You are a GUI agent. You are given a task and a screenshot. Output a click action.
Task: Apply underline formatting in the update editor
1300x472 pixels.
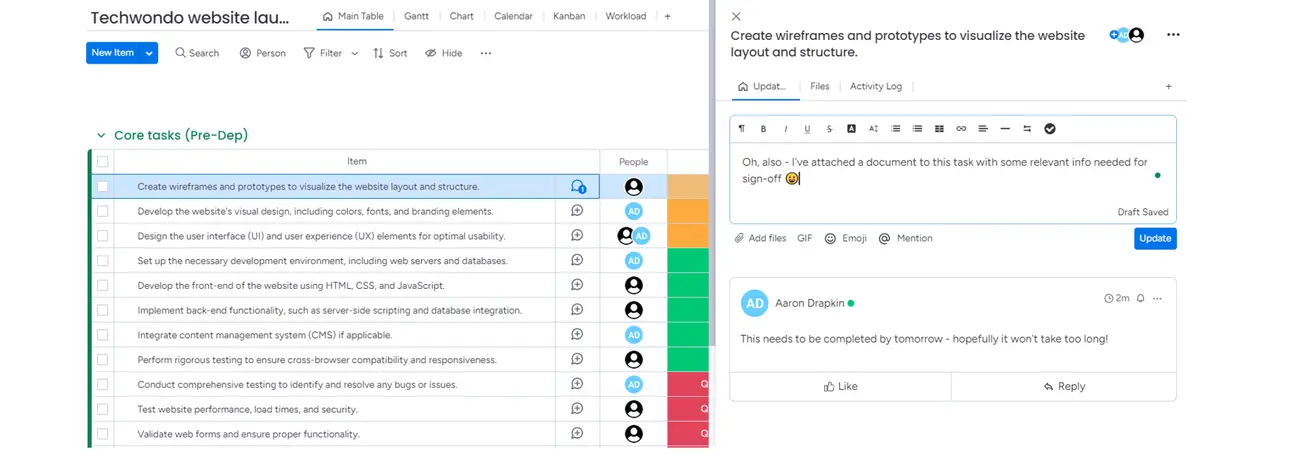click(x=807, y=129)
